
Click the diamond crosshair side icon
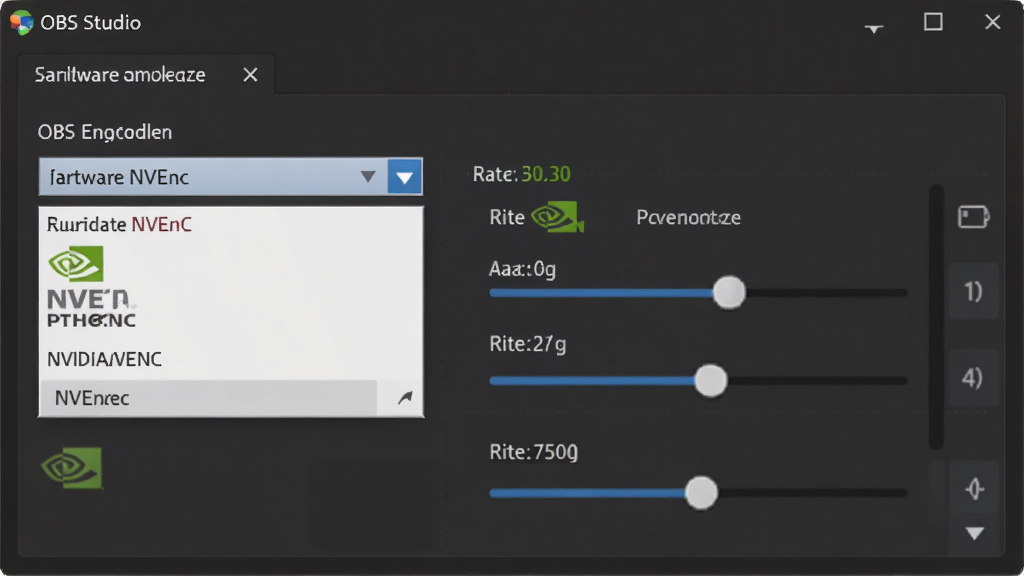tap(974, 488)
